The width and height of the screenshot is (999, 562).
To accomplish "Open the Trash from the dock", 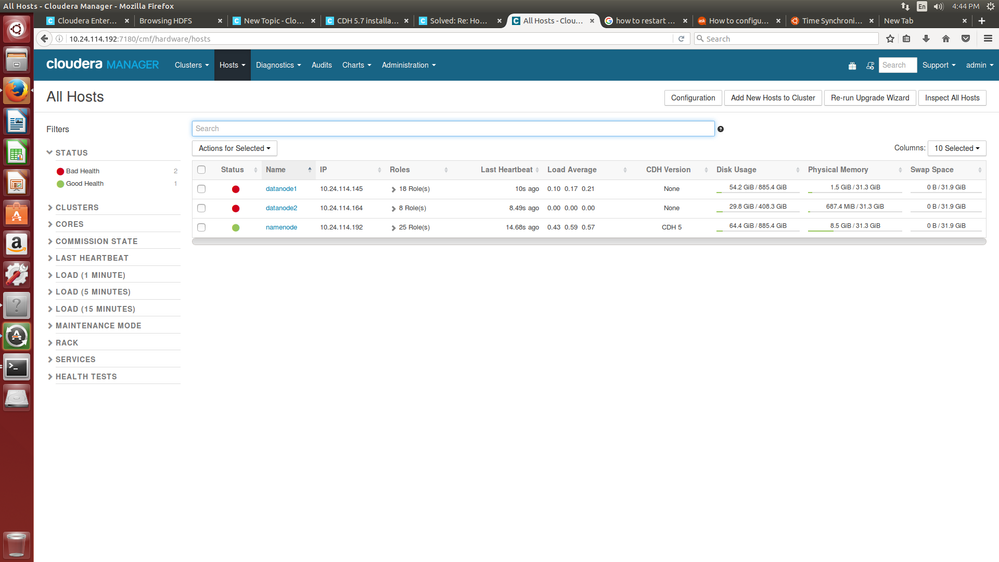I will point(17,544).
